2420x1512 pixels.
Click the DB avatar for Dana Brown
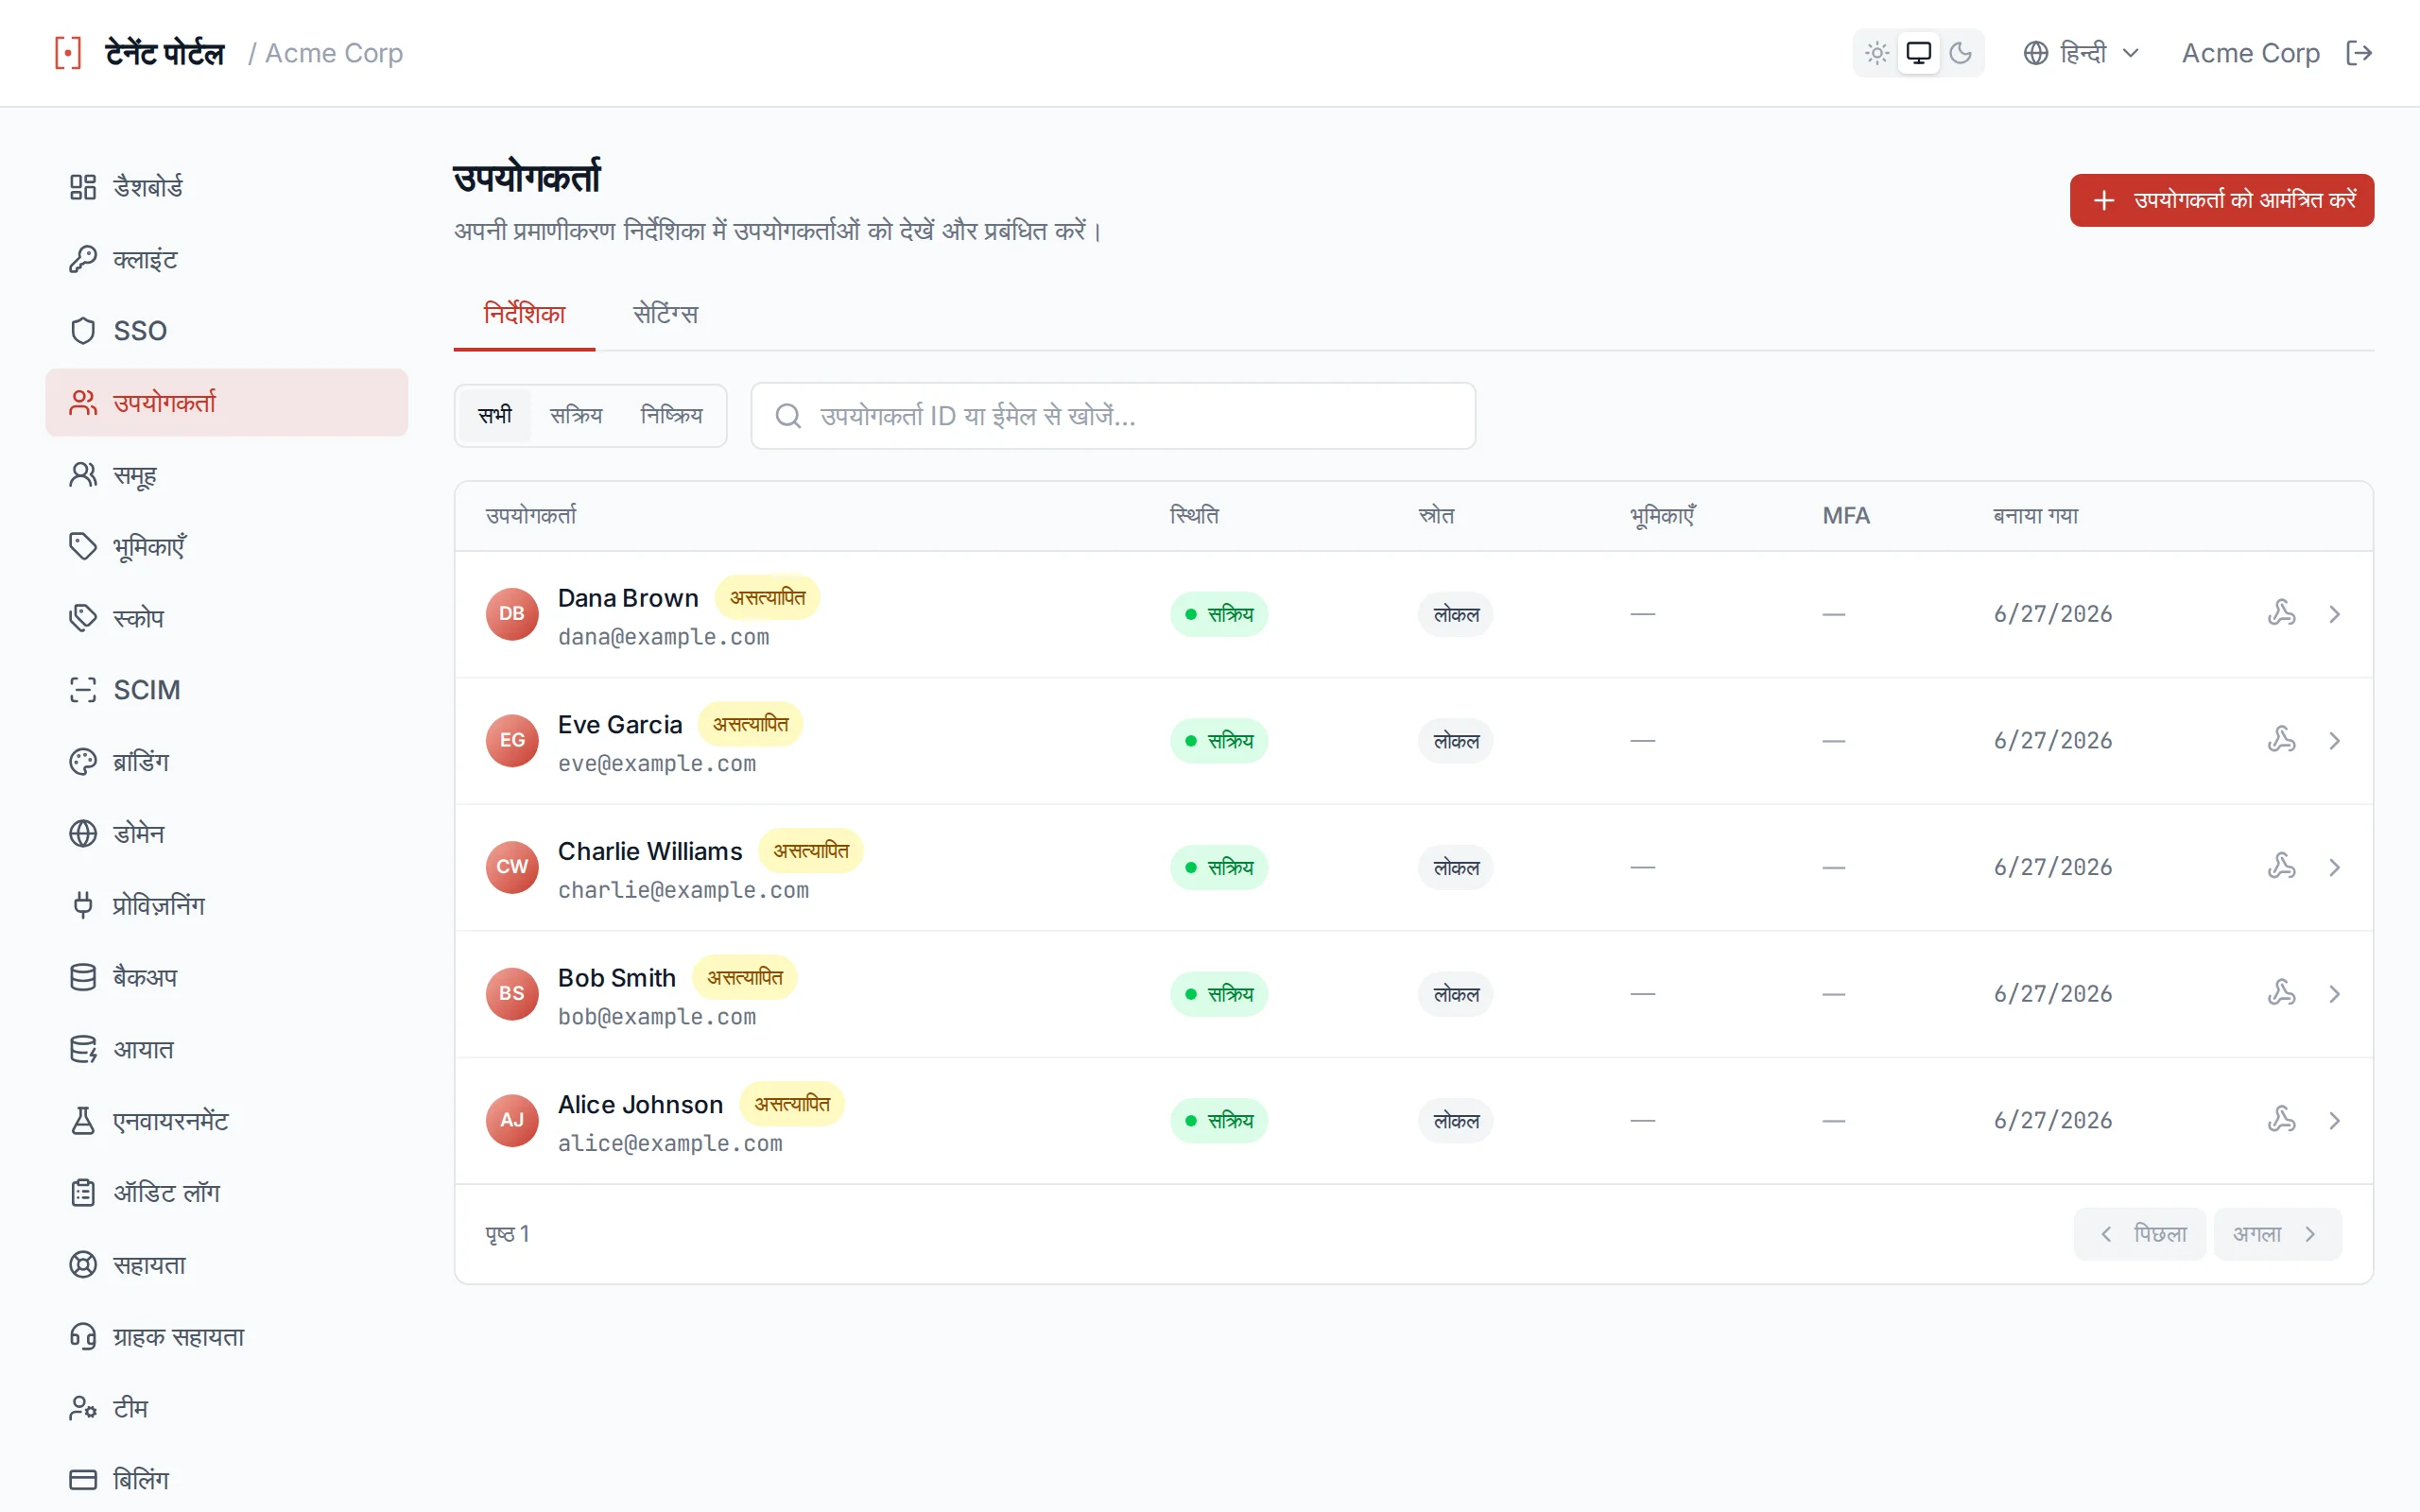point(512,614)
